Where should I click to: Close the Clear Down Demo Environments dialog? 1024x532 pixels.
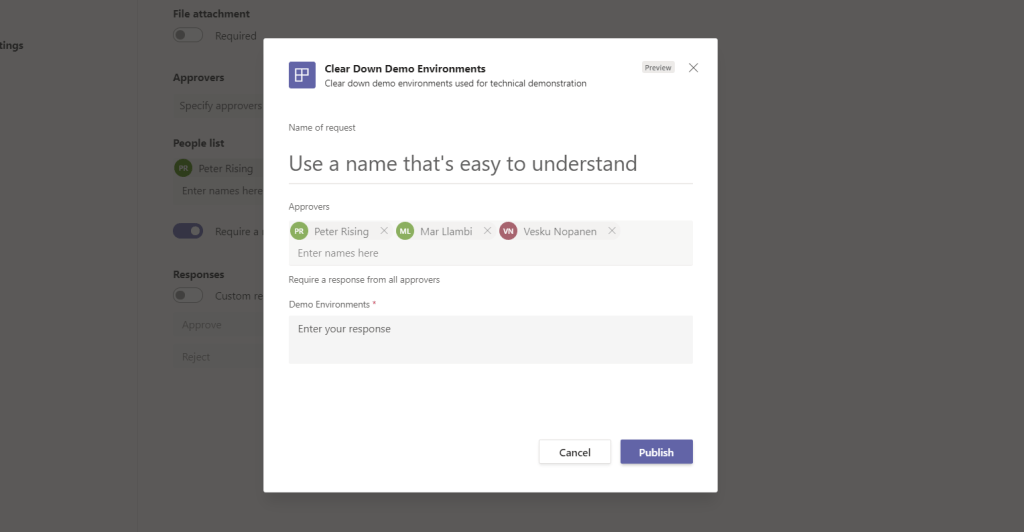(693, 68)
